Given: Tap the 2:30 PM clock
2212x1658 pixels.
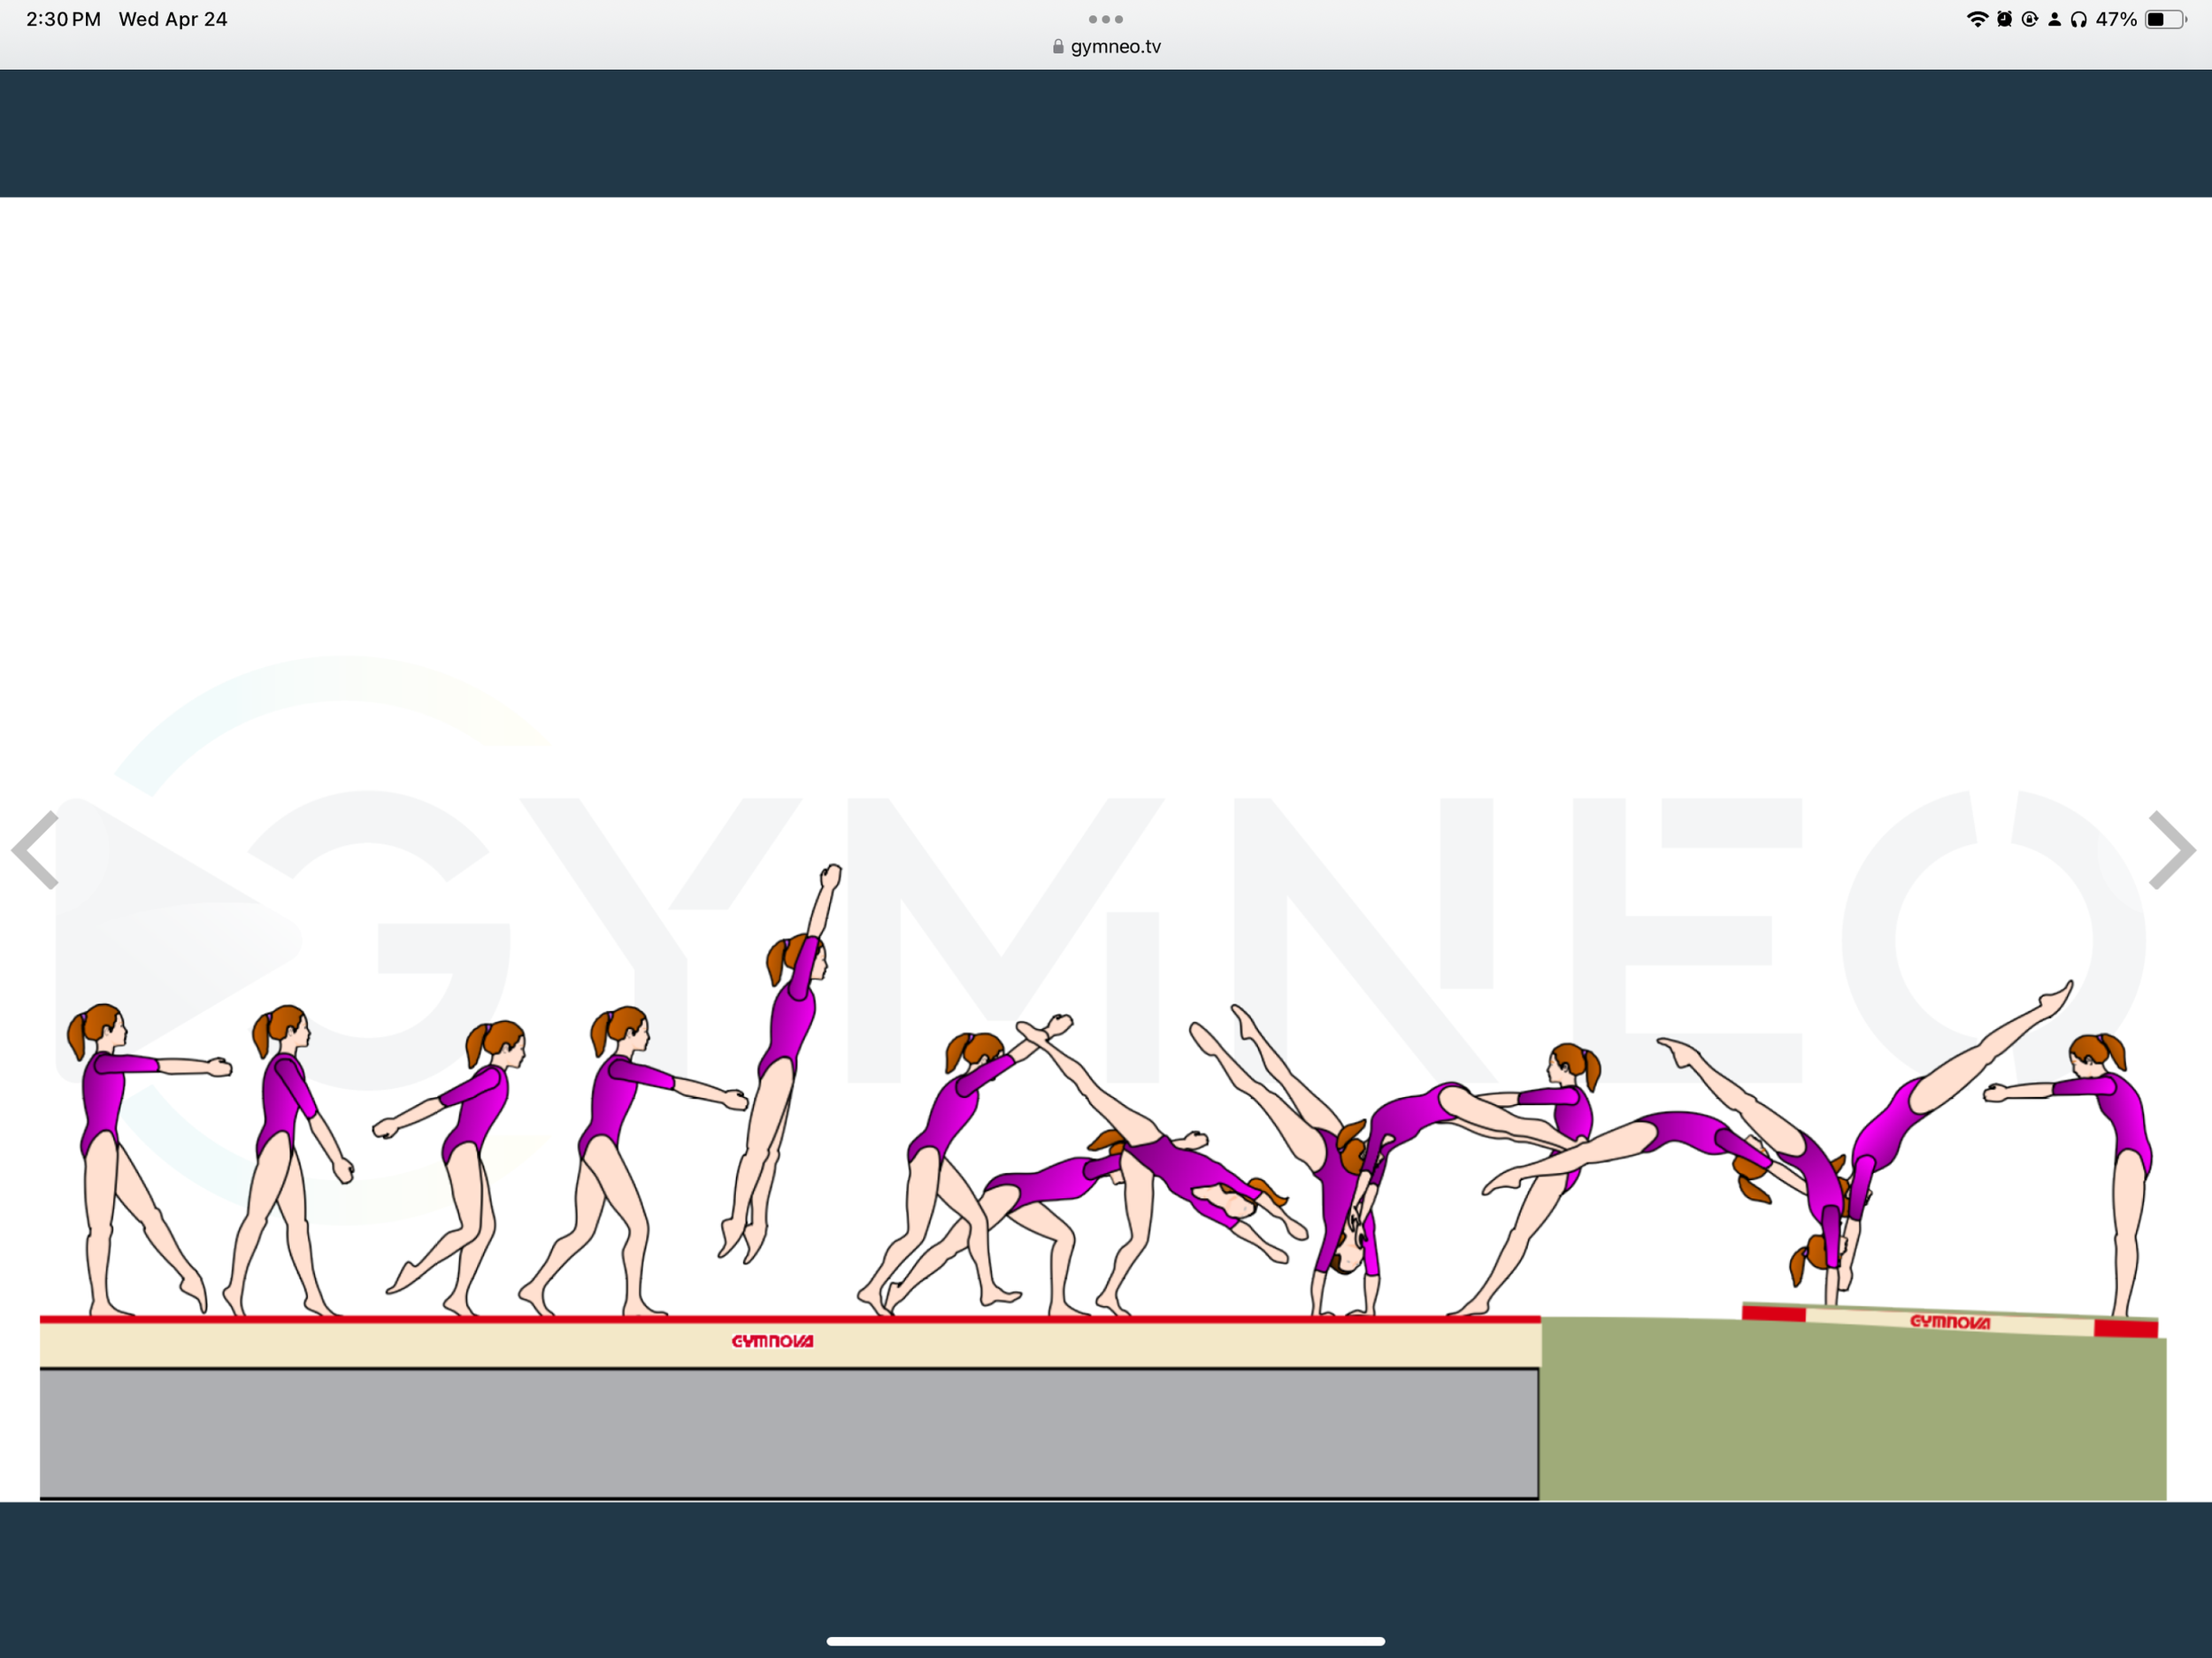Looking at the screenshot, I should point(63,19).
